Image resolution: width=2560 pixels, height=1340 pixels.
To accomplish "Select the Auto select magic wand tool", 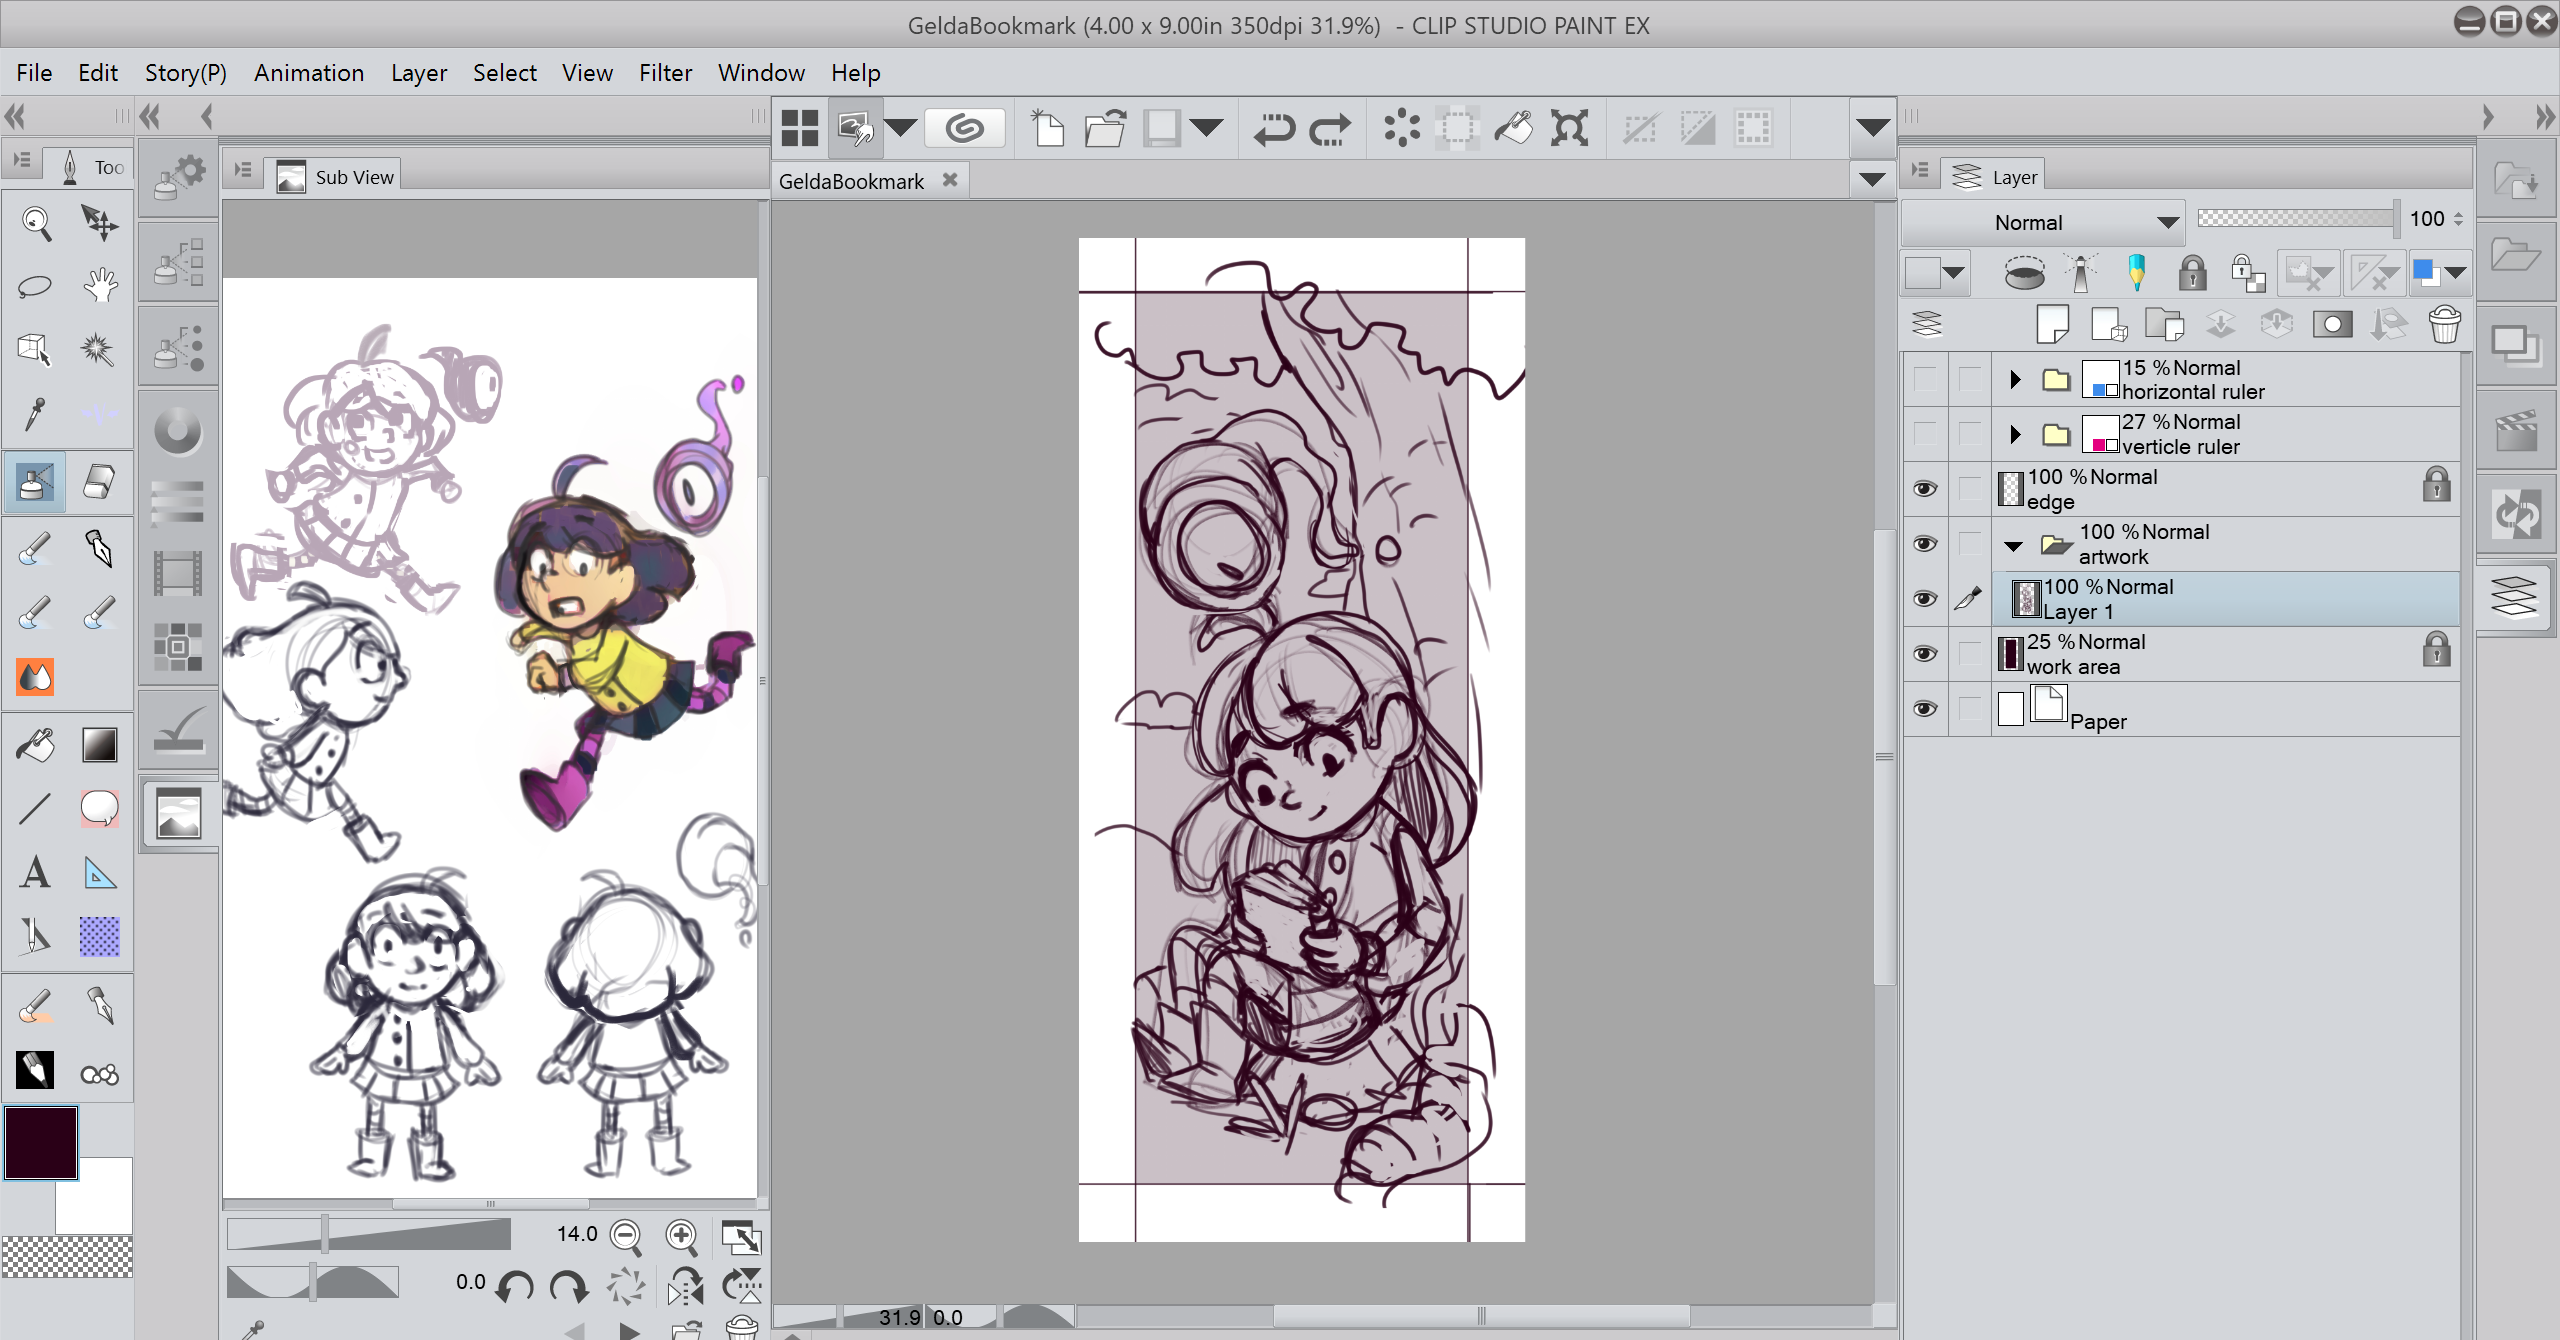I will click(x=99, y=350).
